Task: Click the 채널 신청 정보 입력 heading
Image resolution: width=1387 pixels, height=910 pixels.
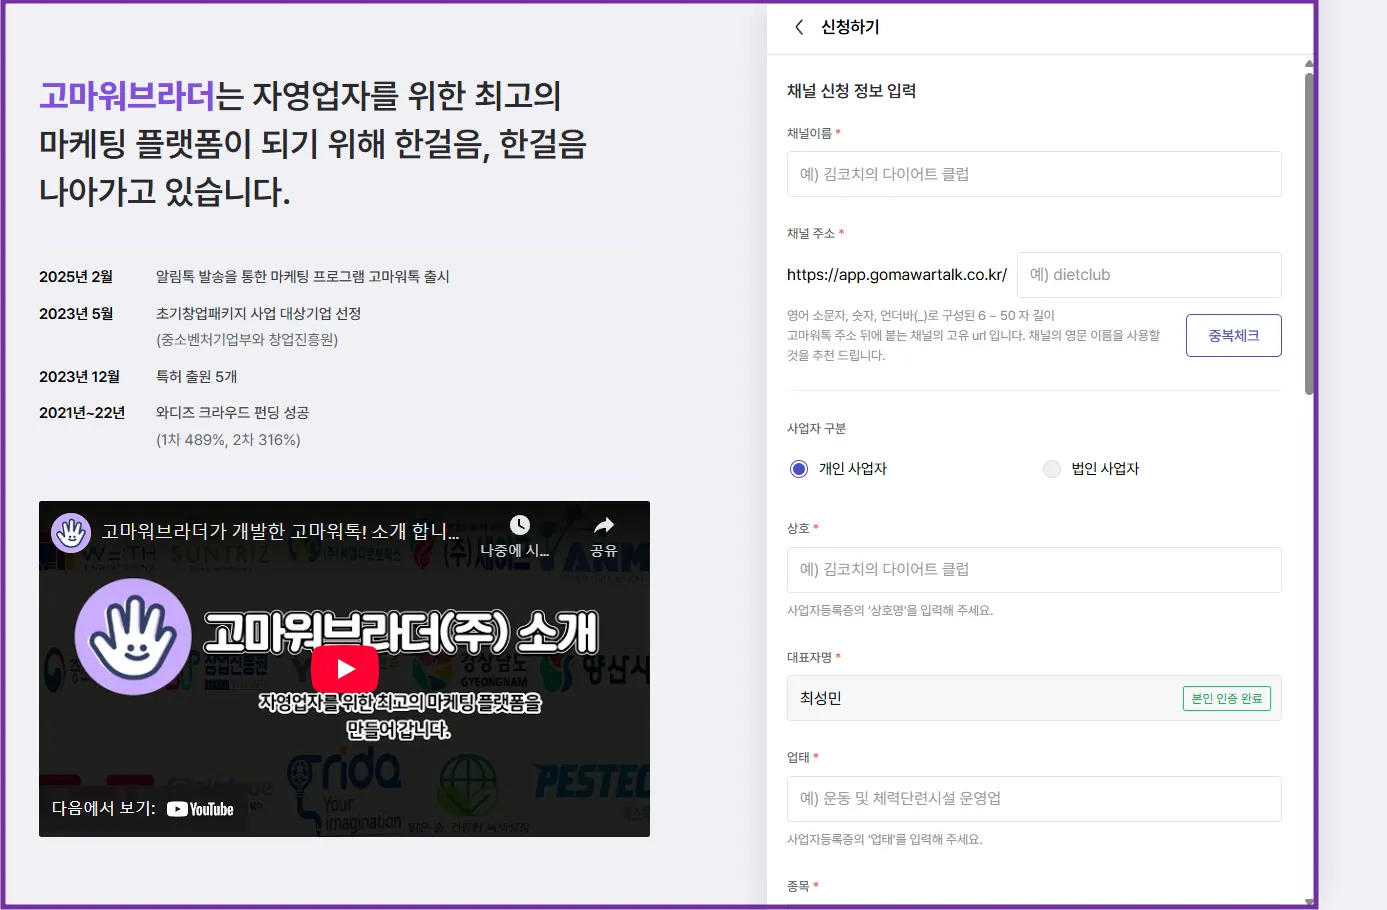Action: (x=851, y=91)
